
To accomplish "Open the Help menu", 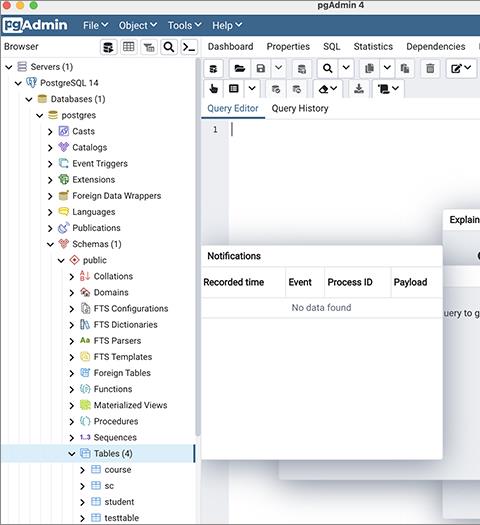I will [x=227, y=25].
